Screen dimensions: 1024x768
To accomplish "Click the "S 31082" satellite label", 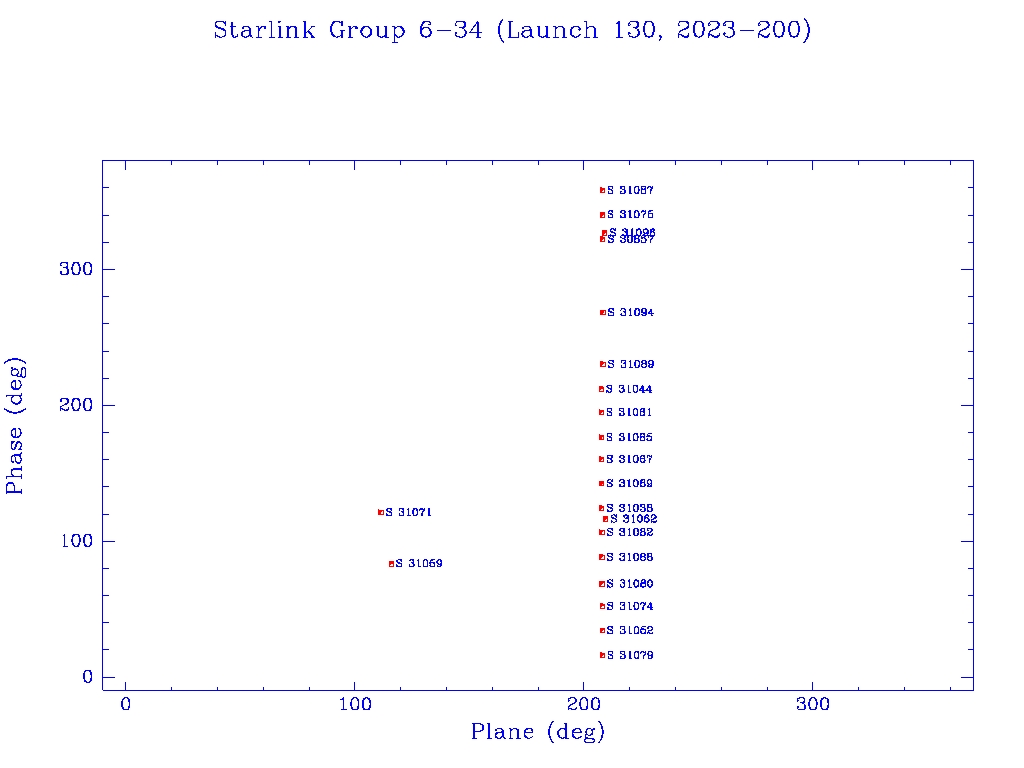I will click(630, 533).
